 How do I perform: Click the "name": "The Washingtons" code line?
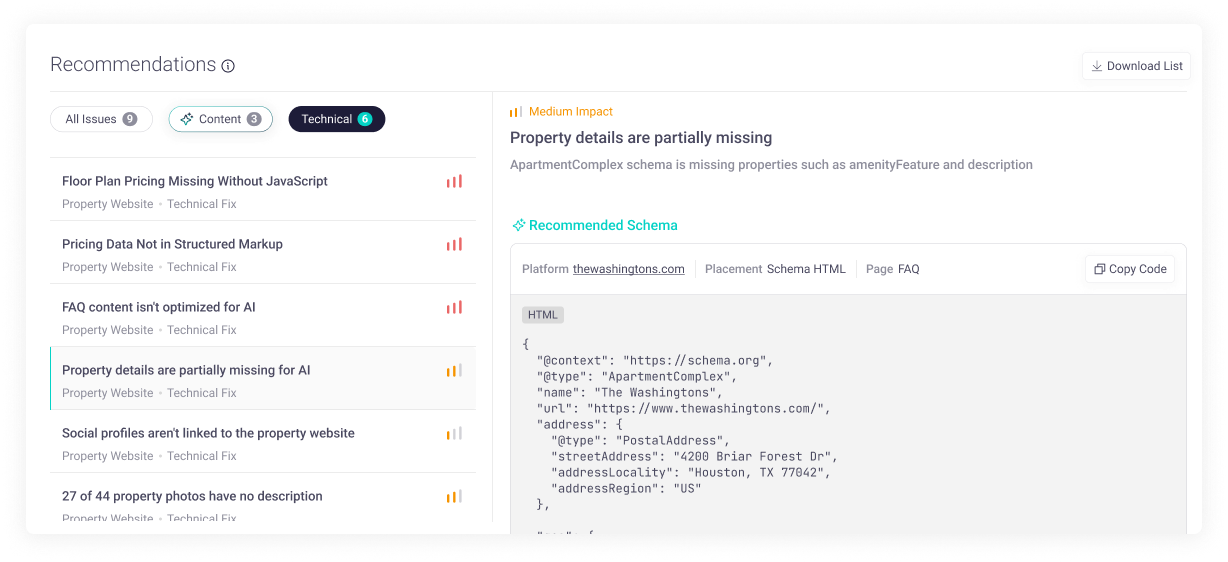(x=630, y=393)
